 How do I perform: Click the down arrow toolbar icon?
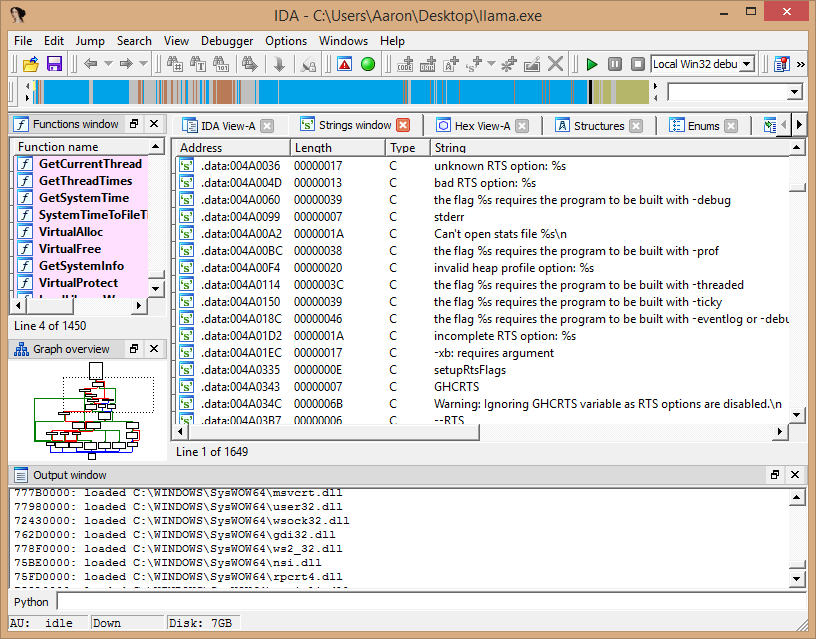click(279, 65)
